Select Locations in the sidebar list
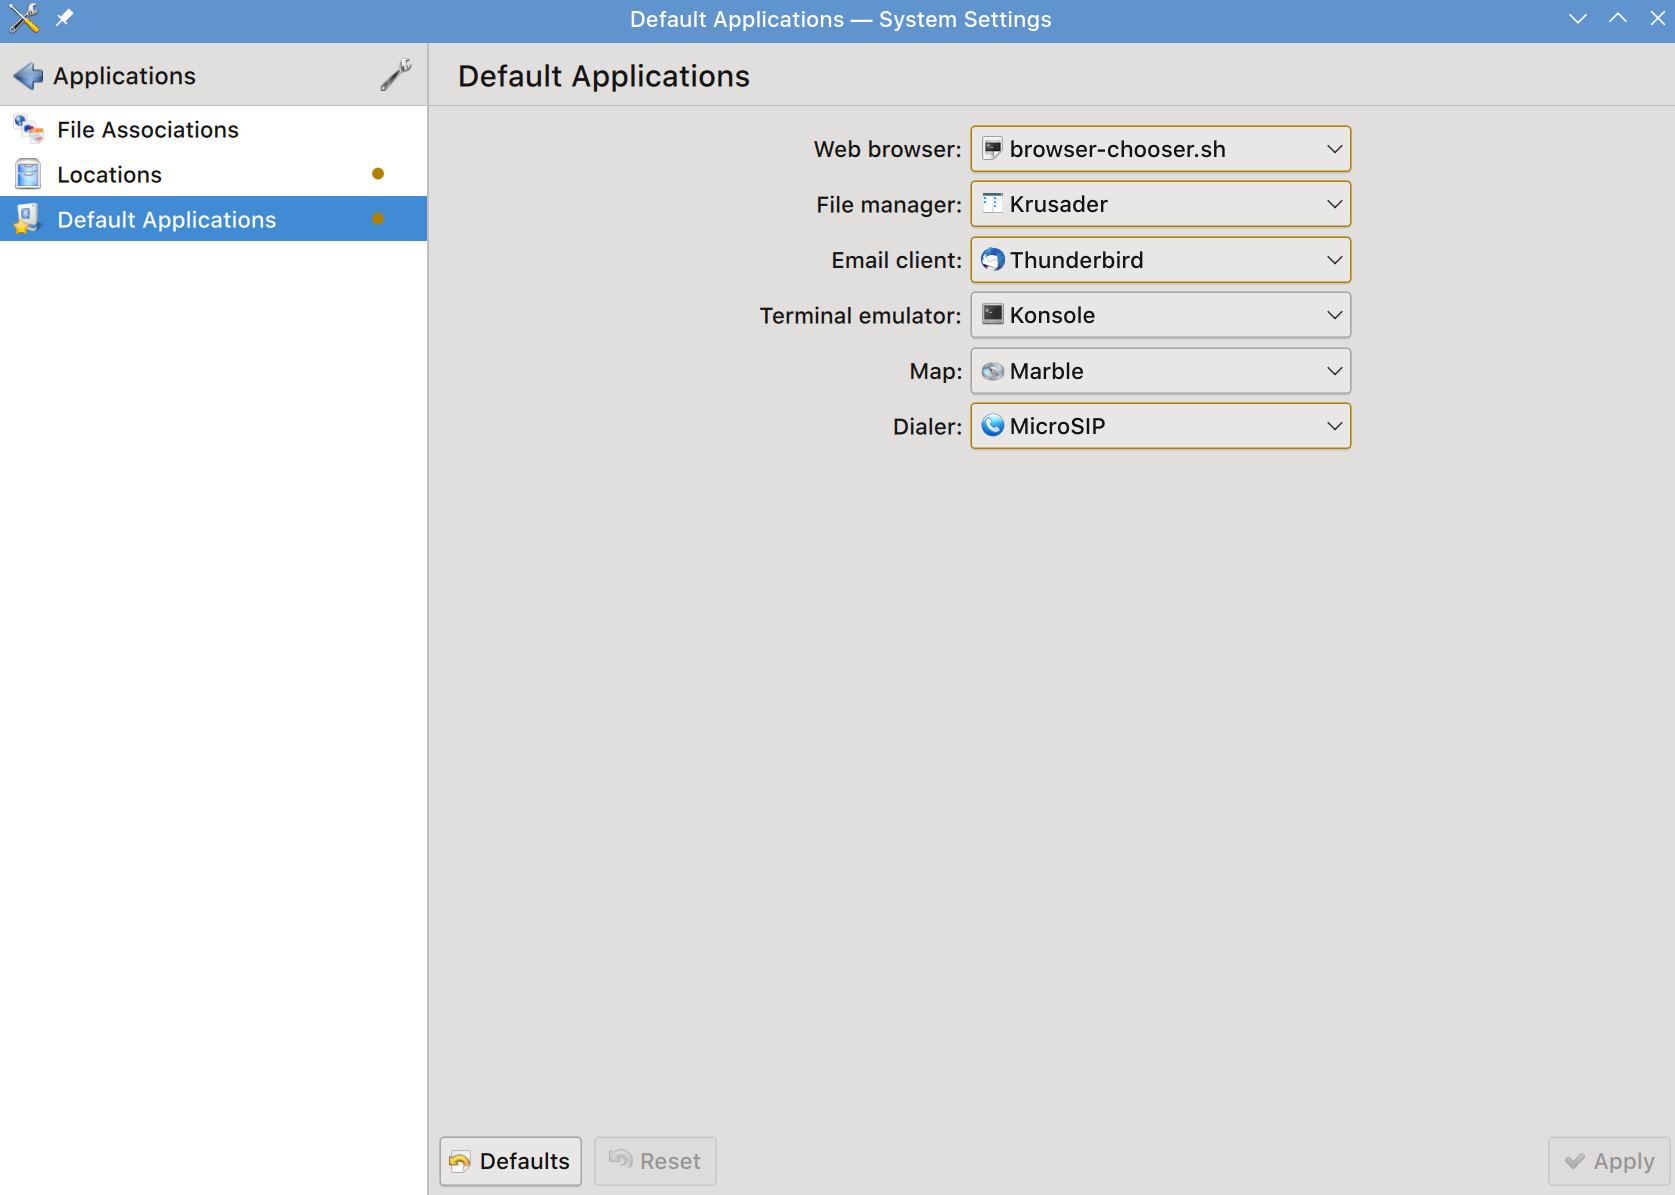Screen dimensions: 1675x1195 click(x=110, y=175)
